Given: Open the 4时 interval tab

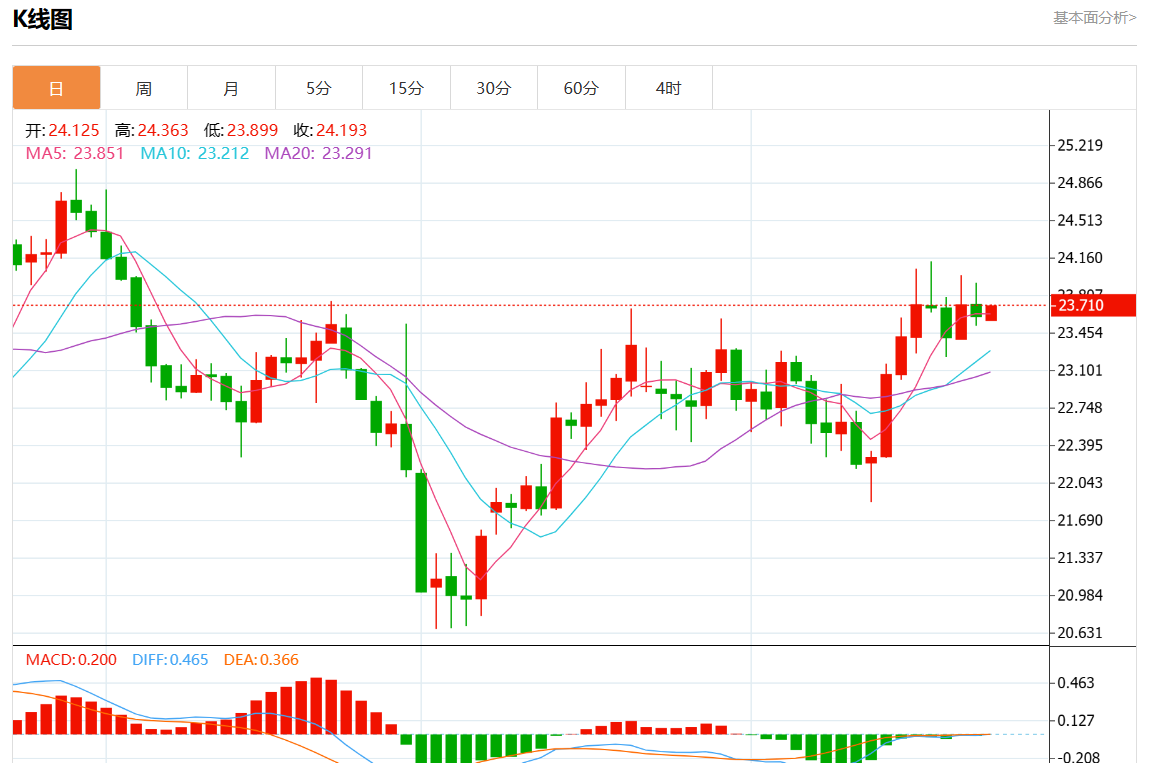Looking at the screenshot, I should [669, 88].
